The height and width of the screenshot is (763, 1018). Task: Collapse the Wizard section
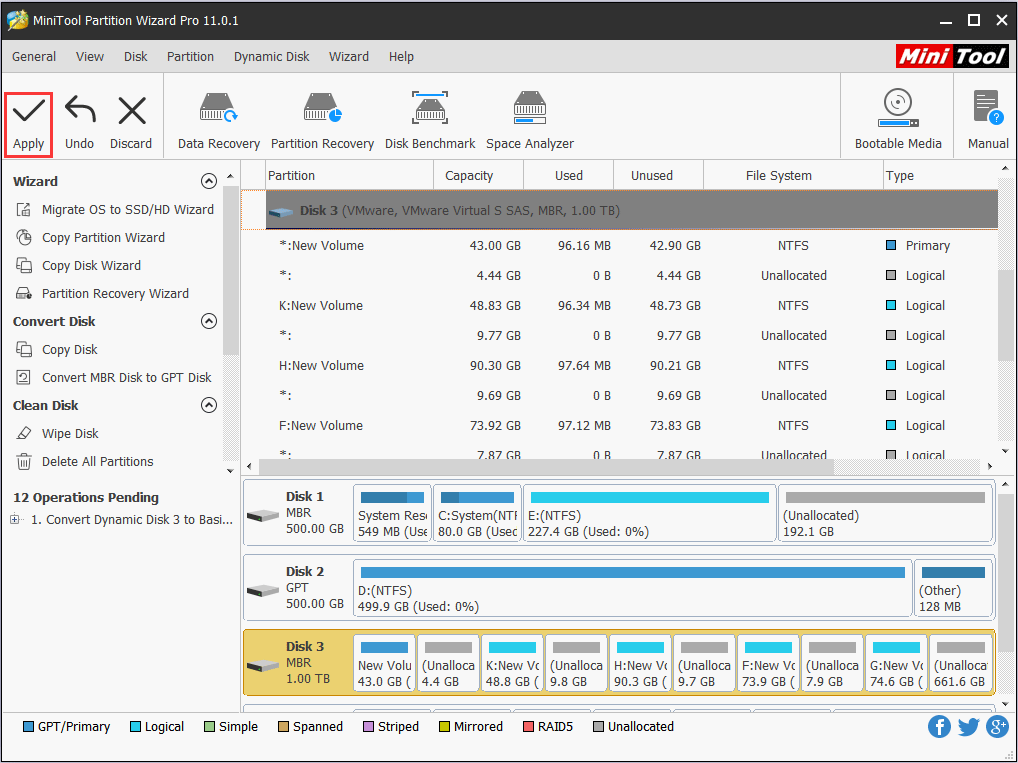pos(208,181)
